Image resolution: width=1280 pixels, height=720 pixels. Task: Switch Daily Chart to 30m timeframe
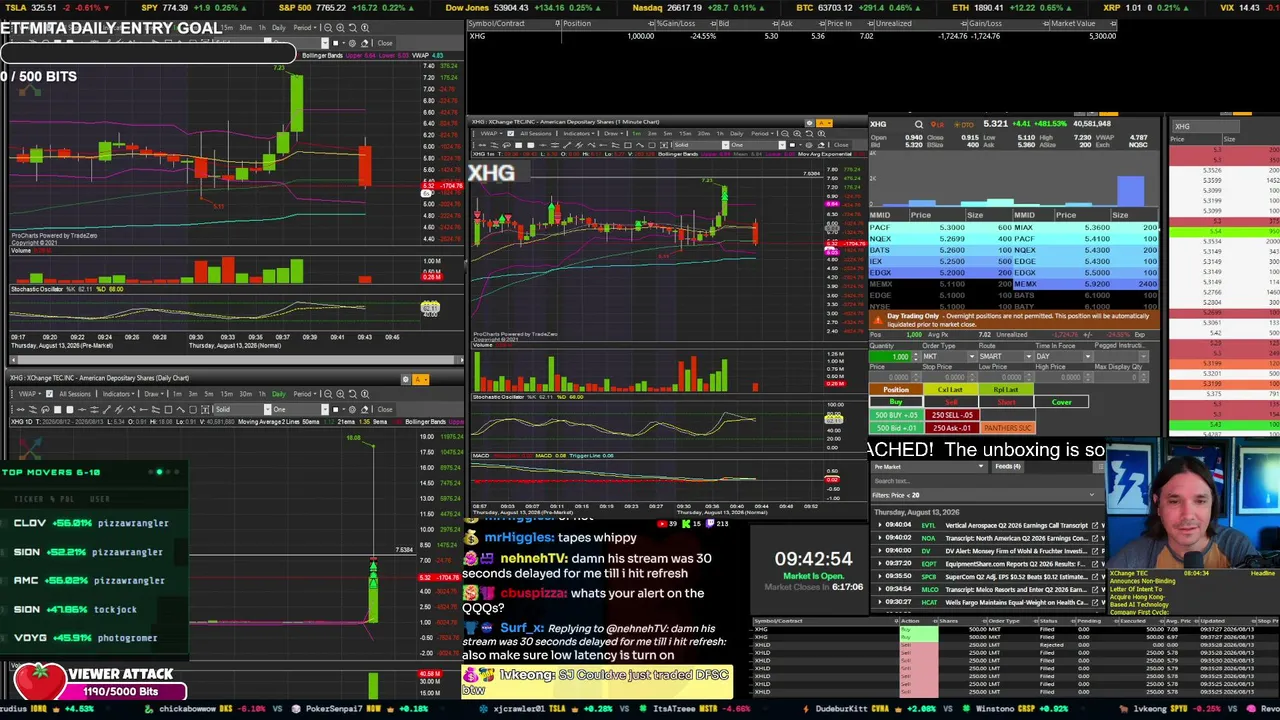point(246,394)
